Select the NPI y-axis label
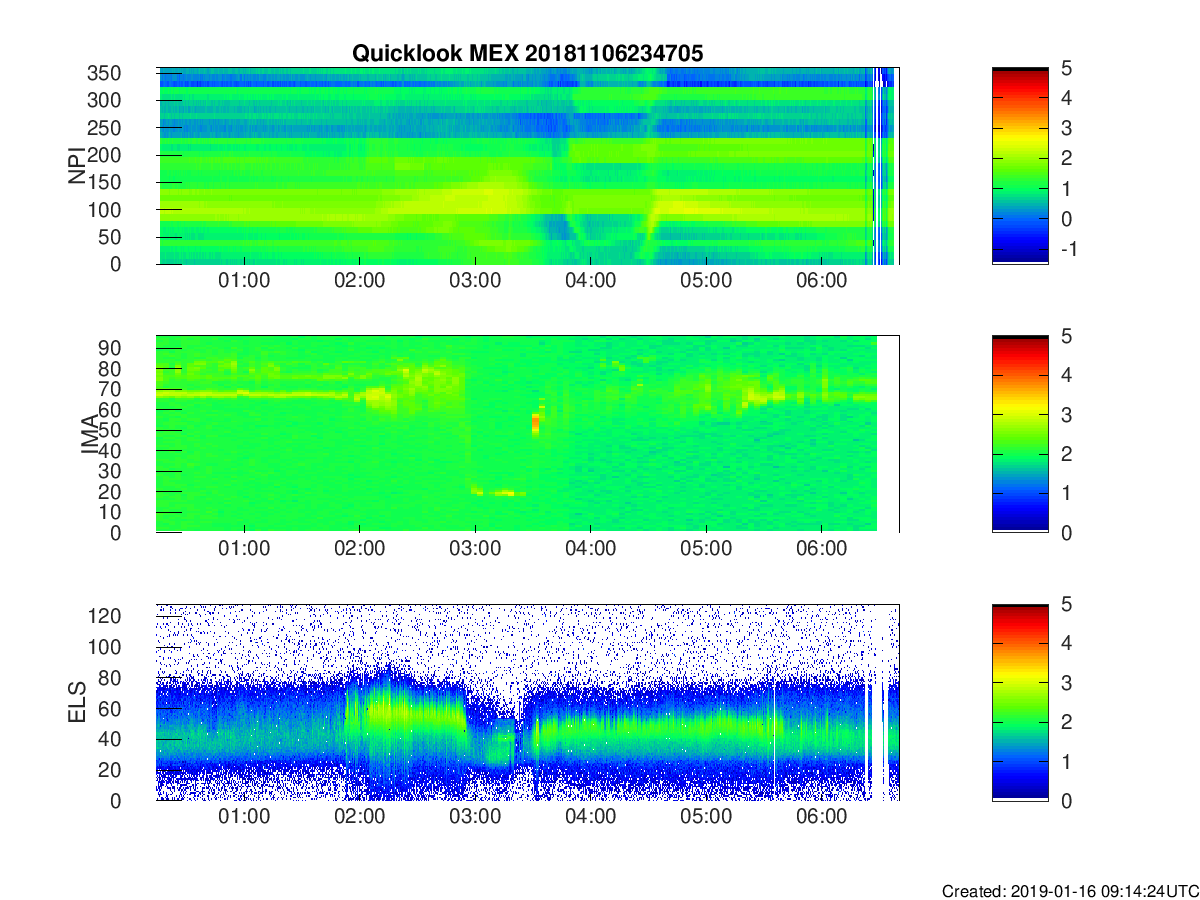This screenshot has height=900, width=1200. (x=77, y=166)
